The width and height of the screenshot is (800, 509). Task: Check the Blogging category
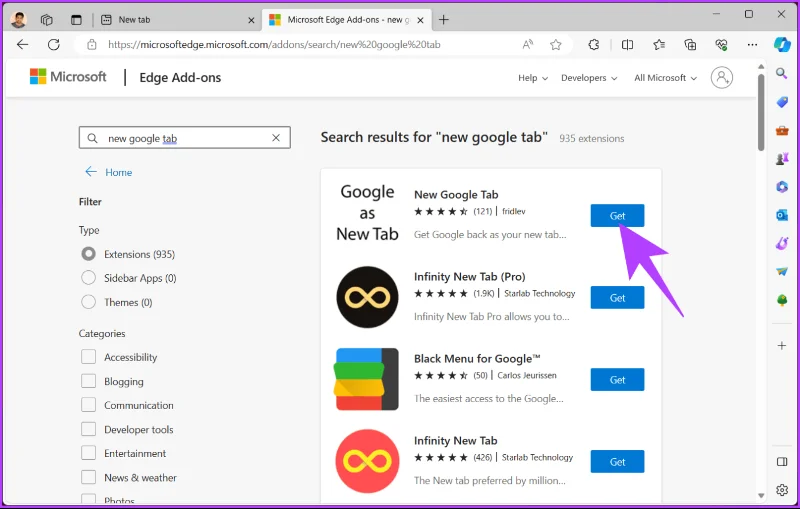[88, 381]
